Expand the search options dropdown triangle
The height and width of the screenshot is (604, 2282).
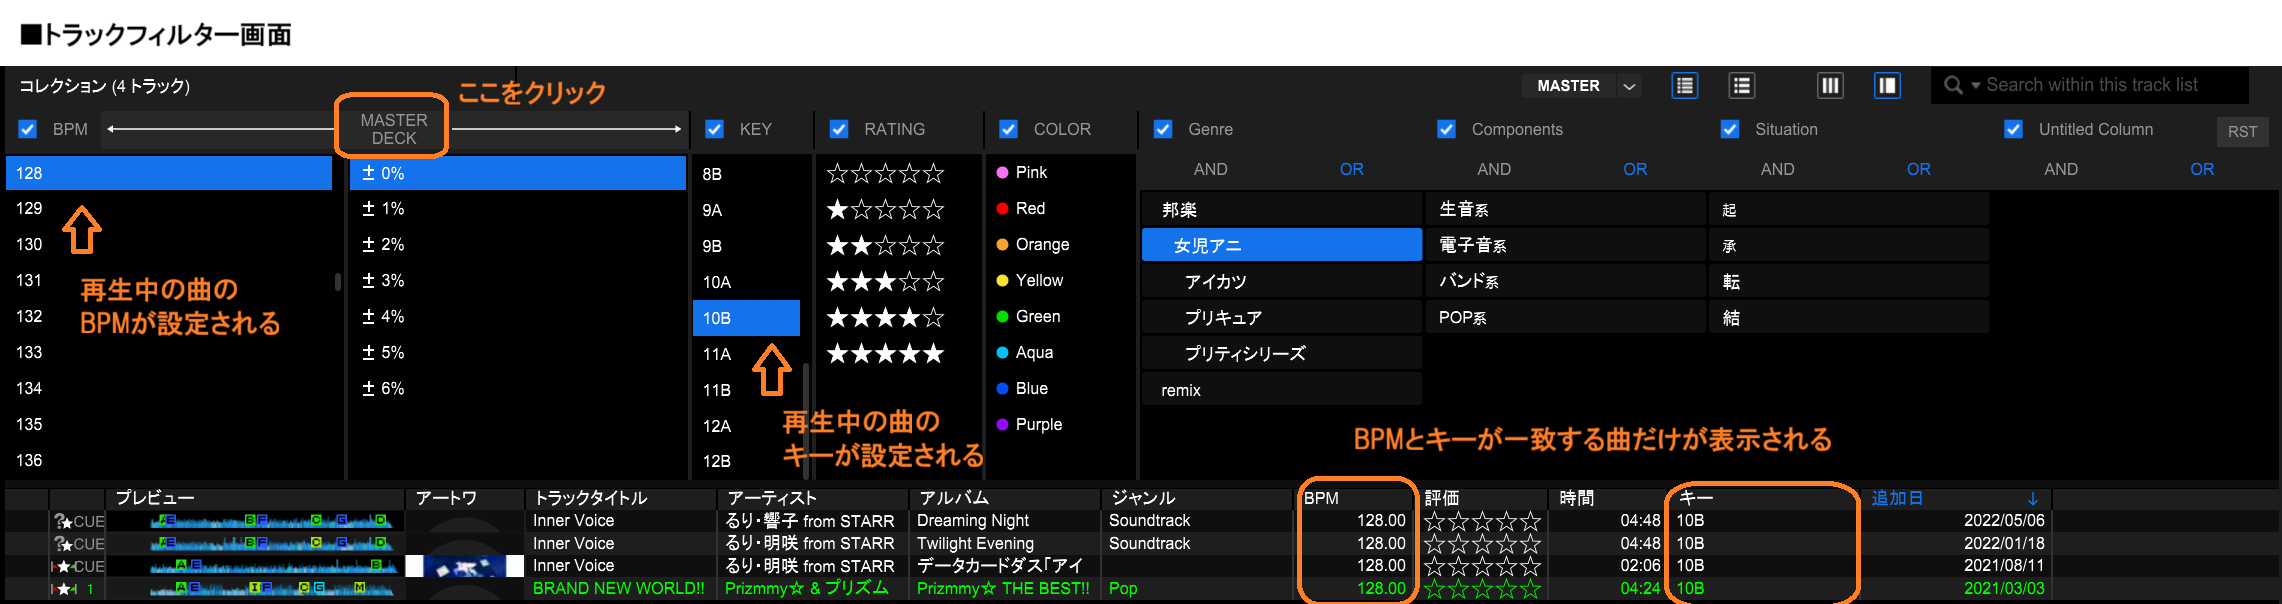coord(1975,86)
